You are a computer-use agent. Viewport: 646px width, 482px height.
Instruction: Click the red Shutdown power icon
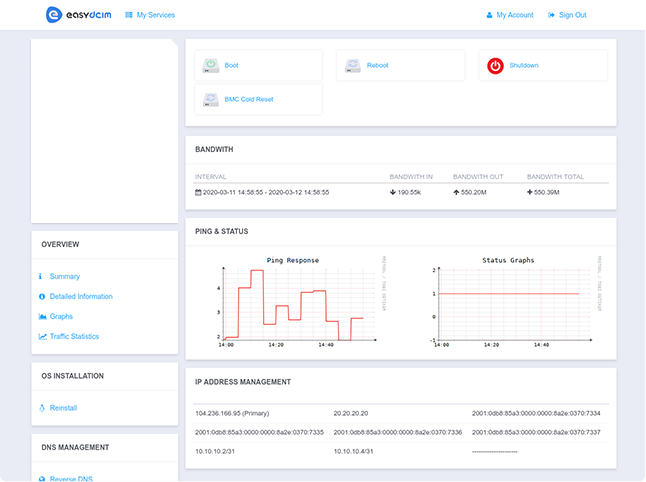pyautogui.click(x=495, y=66)
